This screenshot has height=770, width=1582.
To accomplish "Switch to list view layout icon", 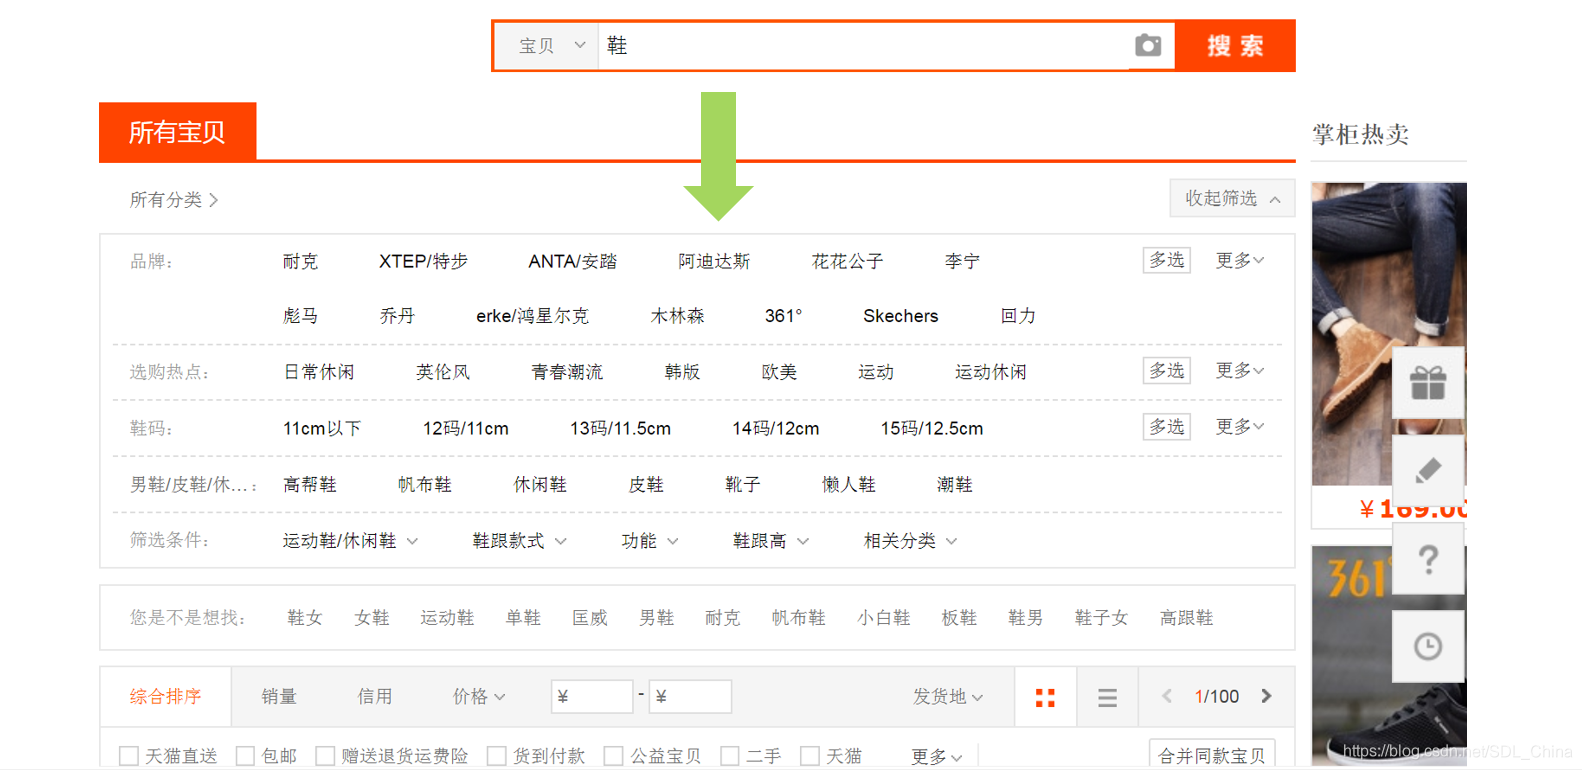I will click(x=1107, y=697).
